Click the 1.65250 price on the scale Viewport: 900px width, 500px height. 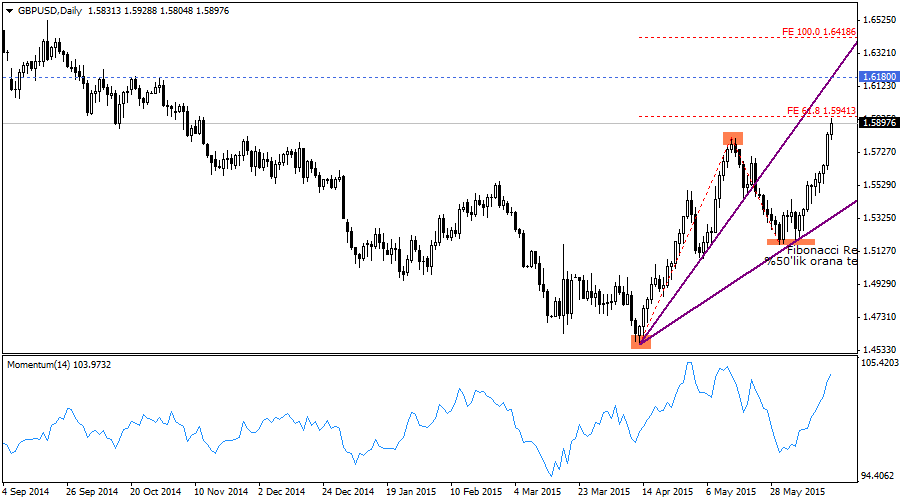click(x=878, y=20)
